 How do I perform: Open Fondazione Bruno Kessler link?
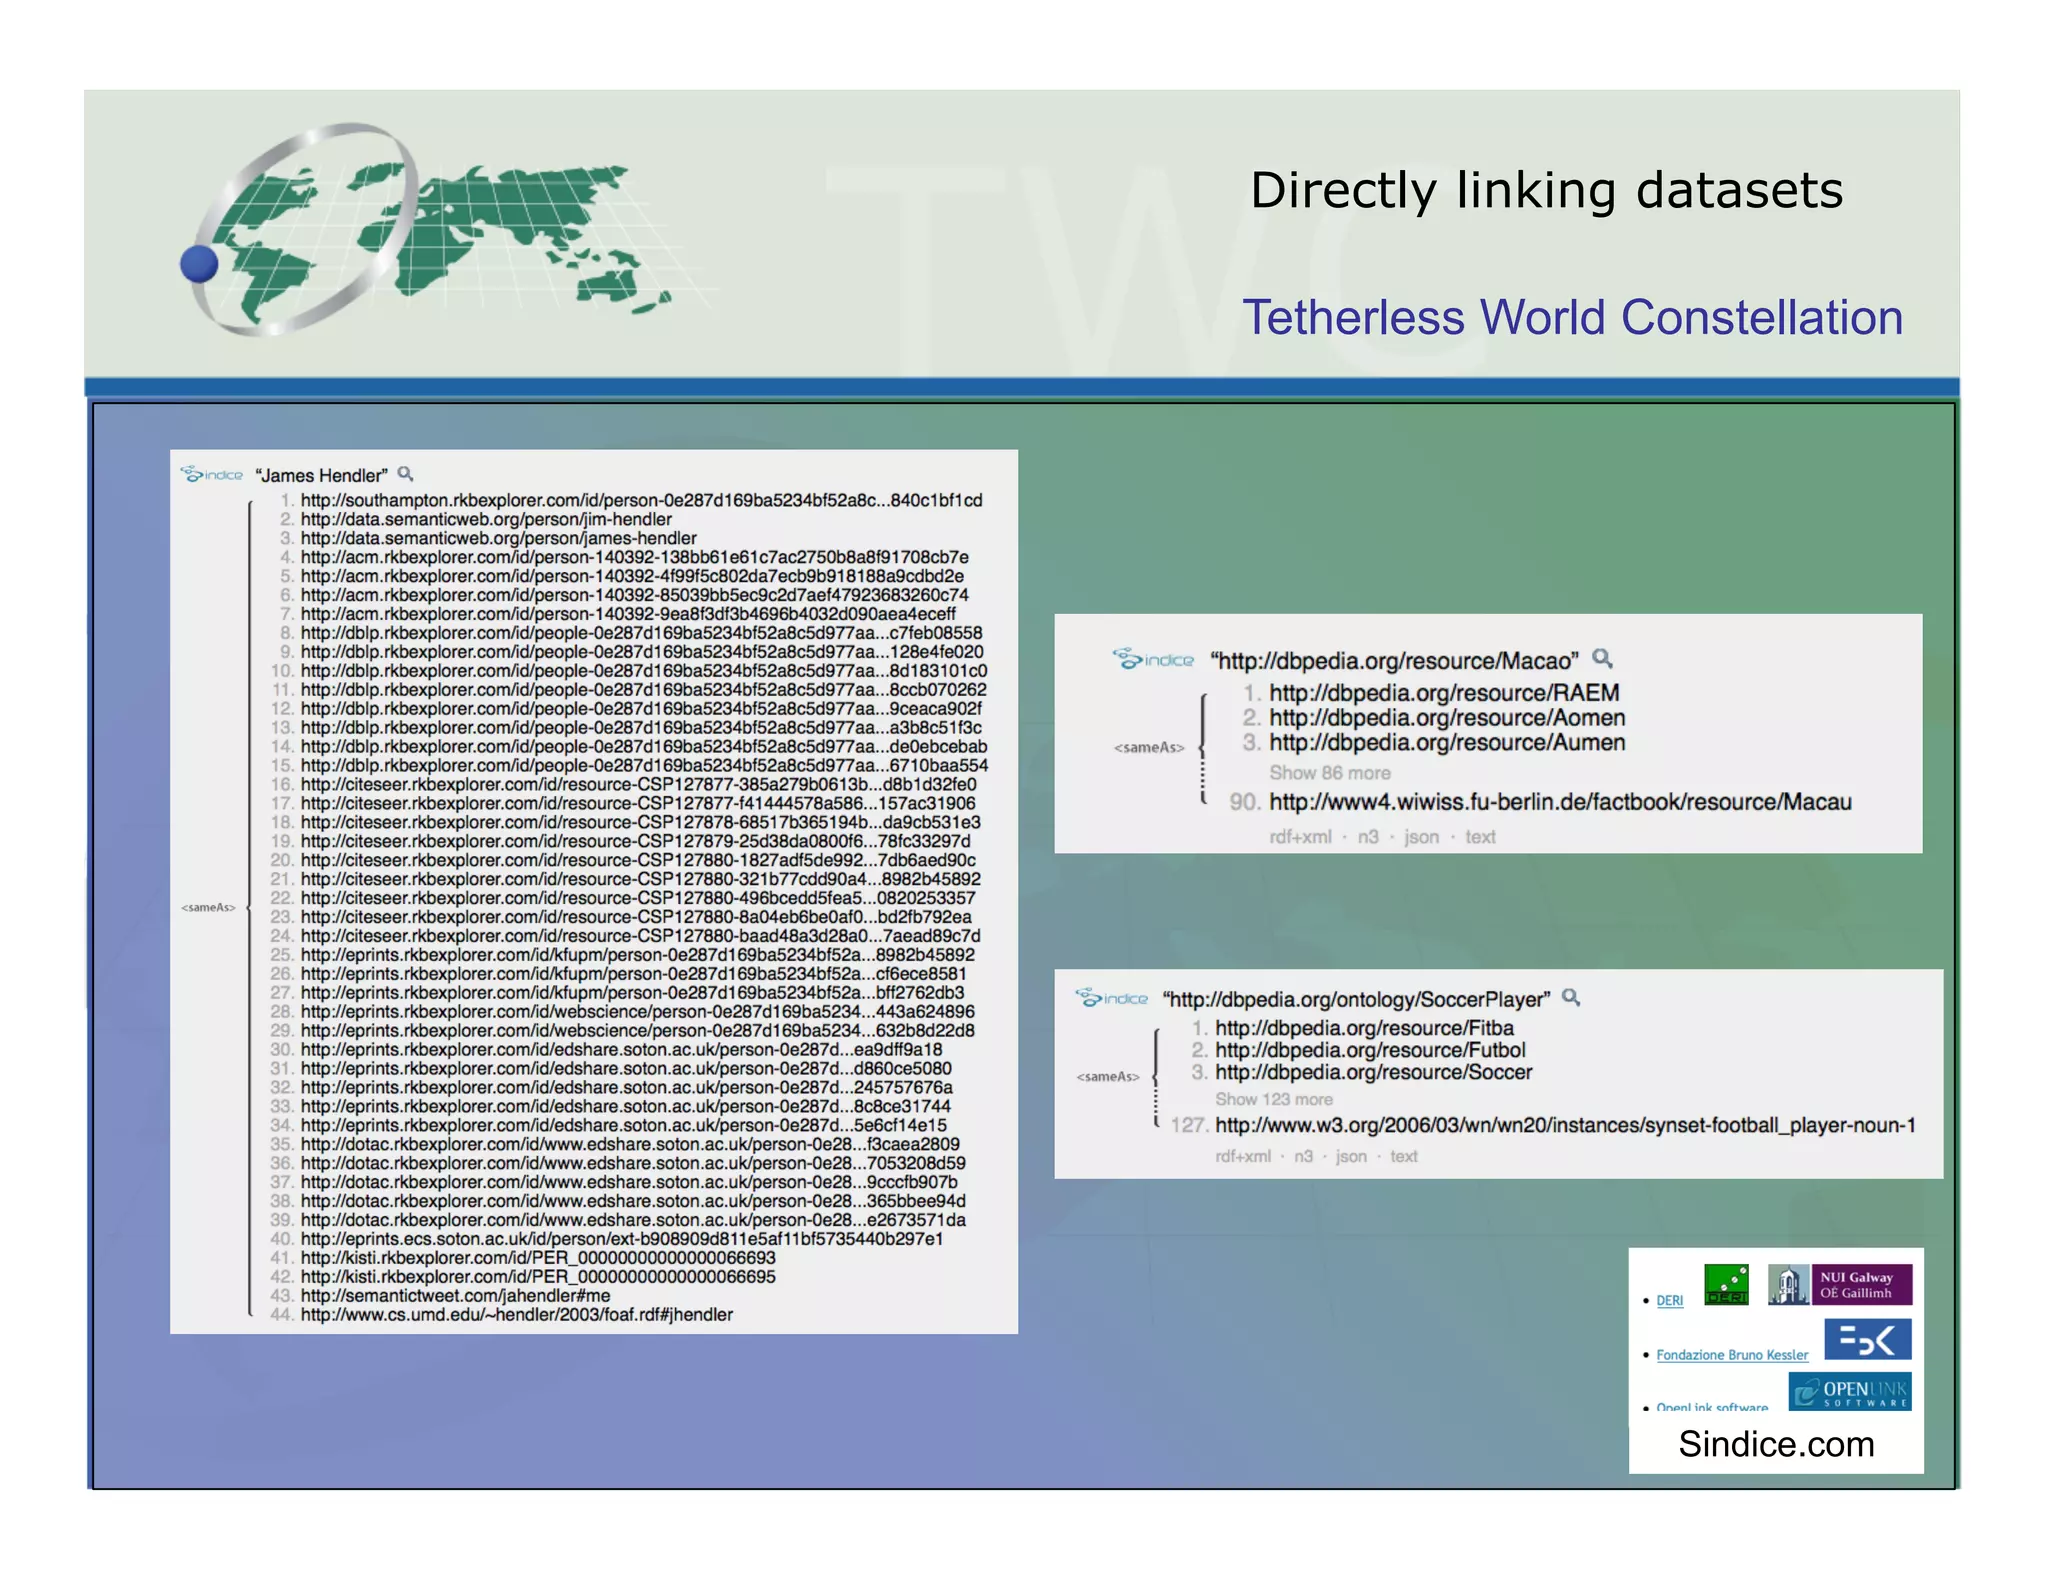[x=1732, y=1355]
